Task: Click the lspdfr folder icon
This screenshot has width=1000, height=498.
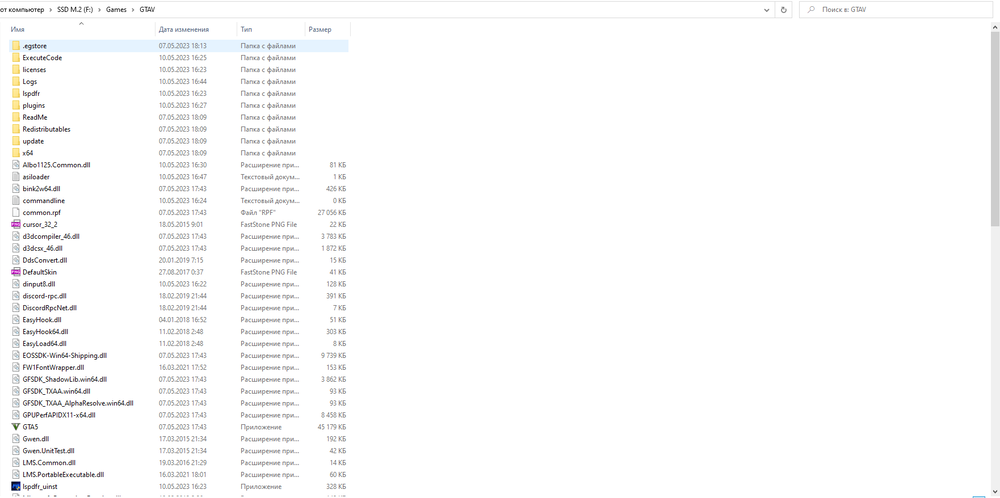Action: coord(16,93)
